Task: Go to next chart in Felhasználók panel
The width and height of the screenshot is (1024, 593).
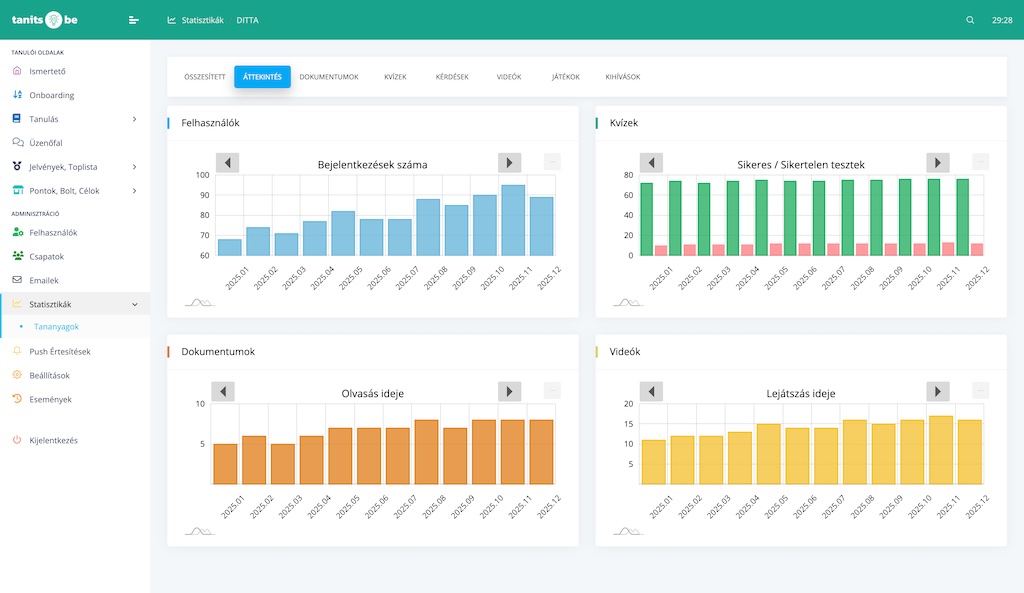Action: coord(510,163)
